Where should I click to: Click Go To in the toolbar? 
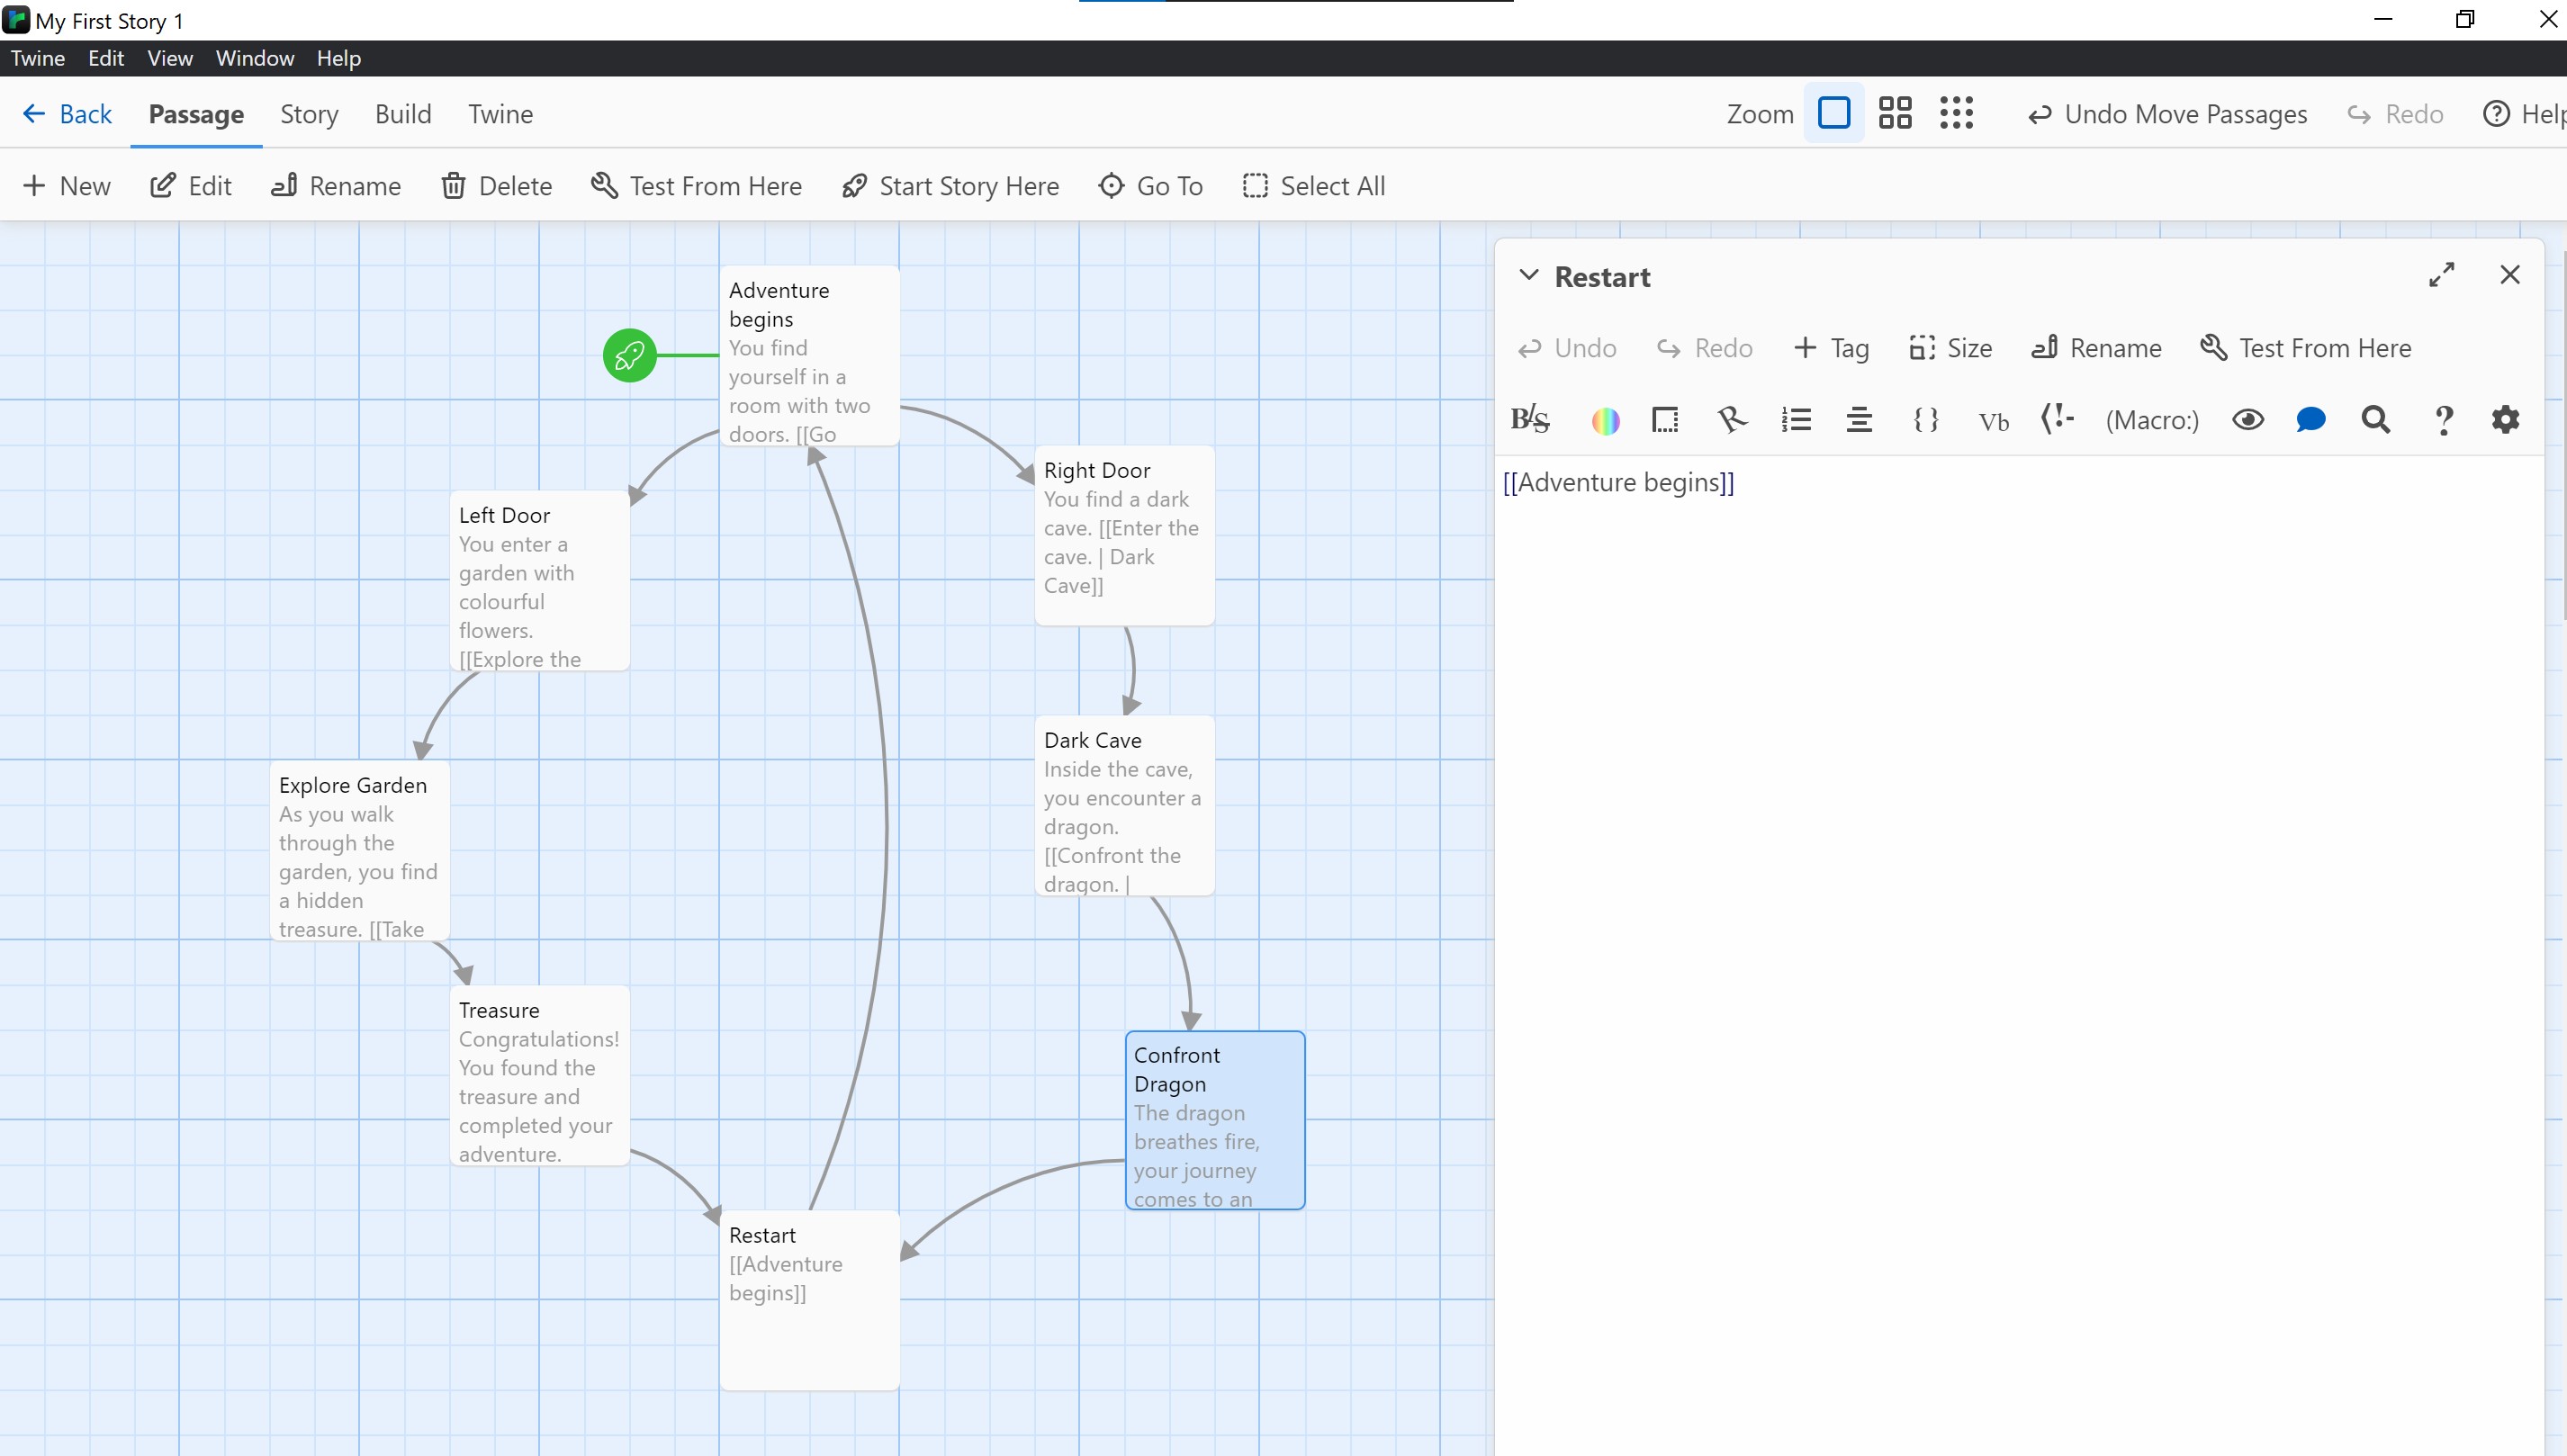(x=1150, y=186)
